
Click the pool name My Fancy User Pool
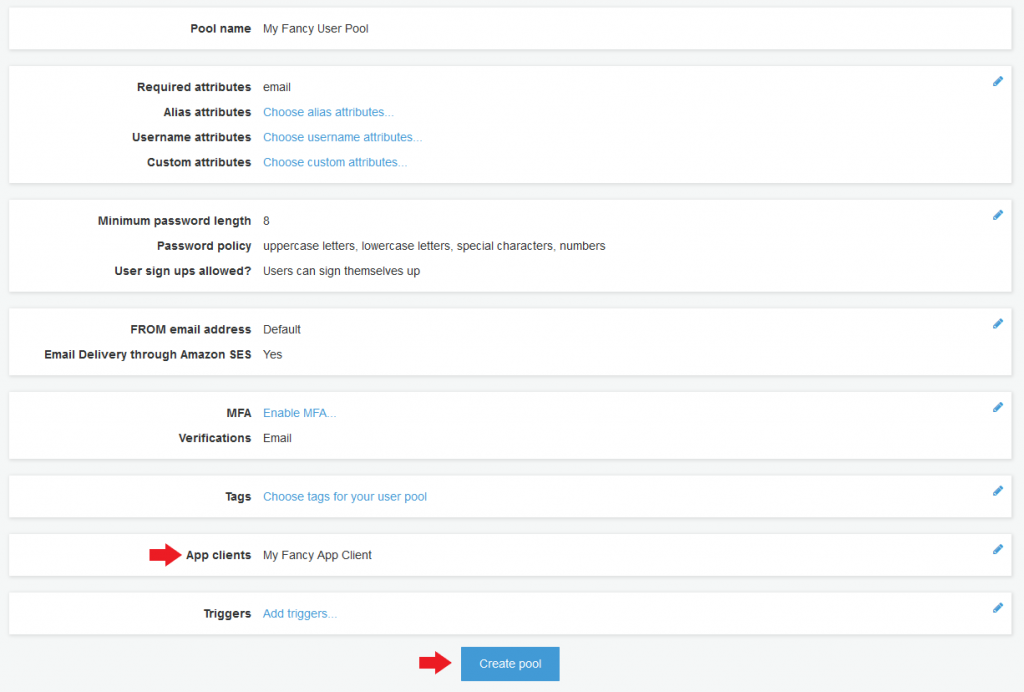click(x=315, y=29)
